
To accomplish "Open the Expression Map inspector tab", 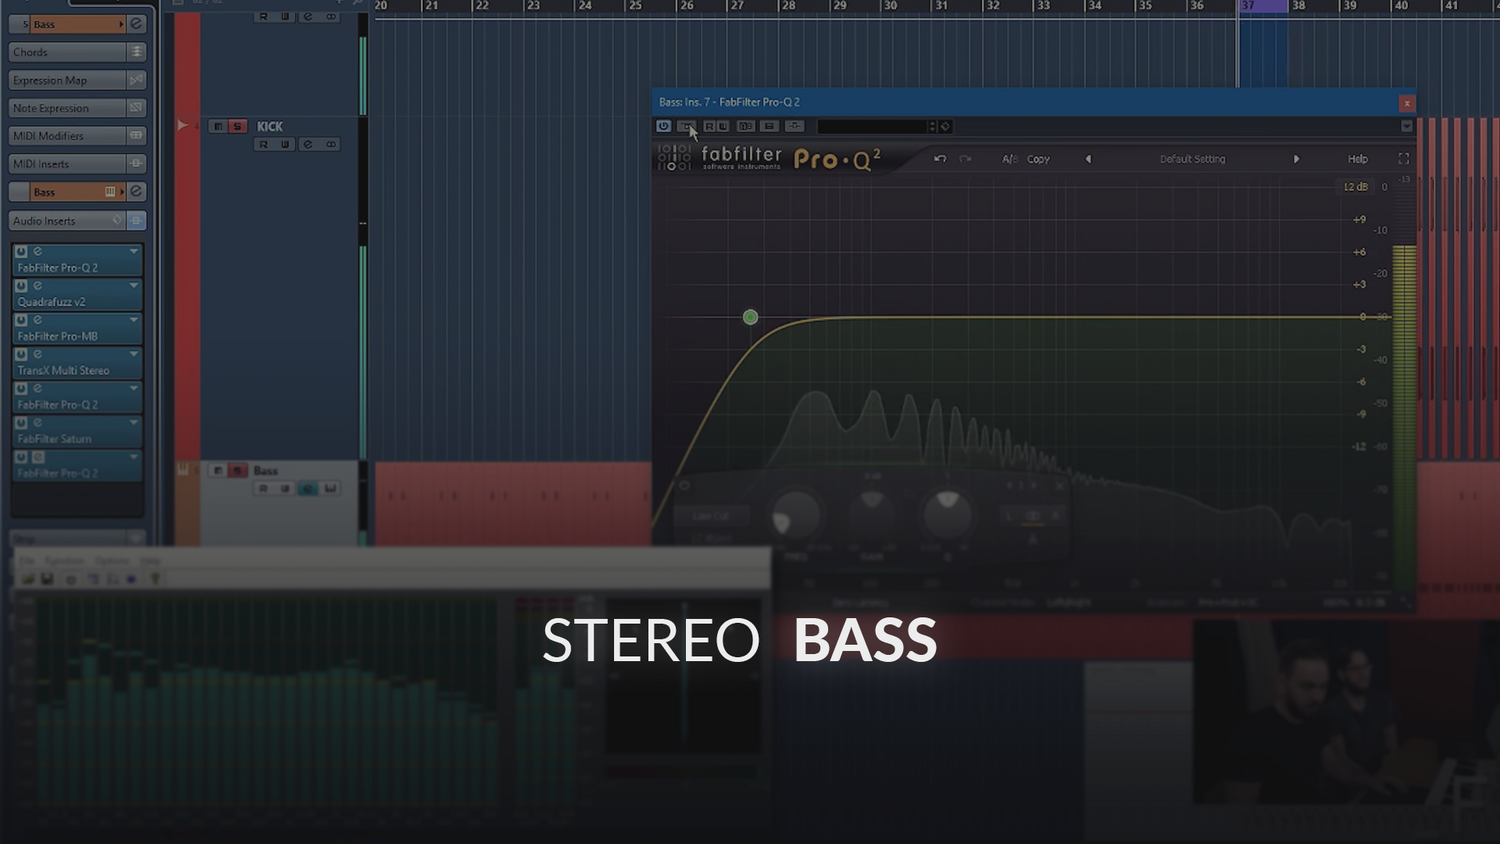I will pos(67,79).
